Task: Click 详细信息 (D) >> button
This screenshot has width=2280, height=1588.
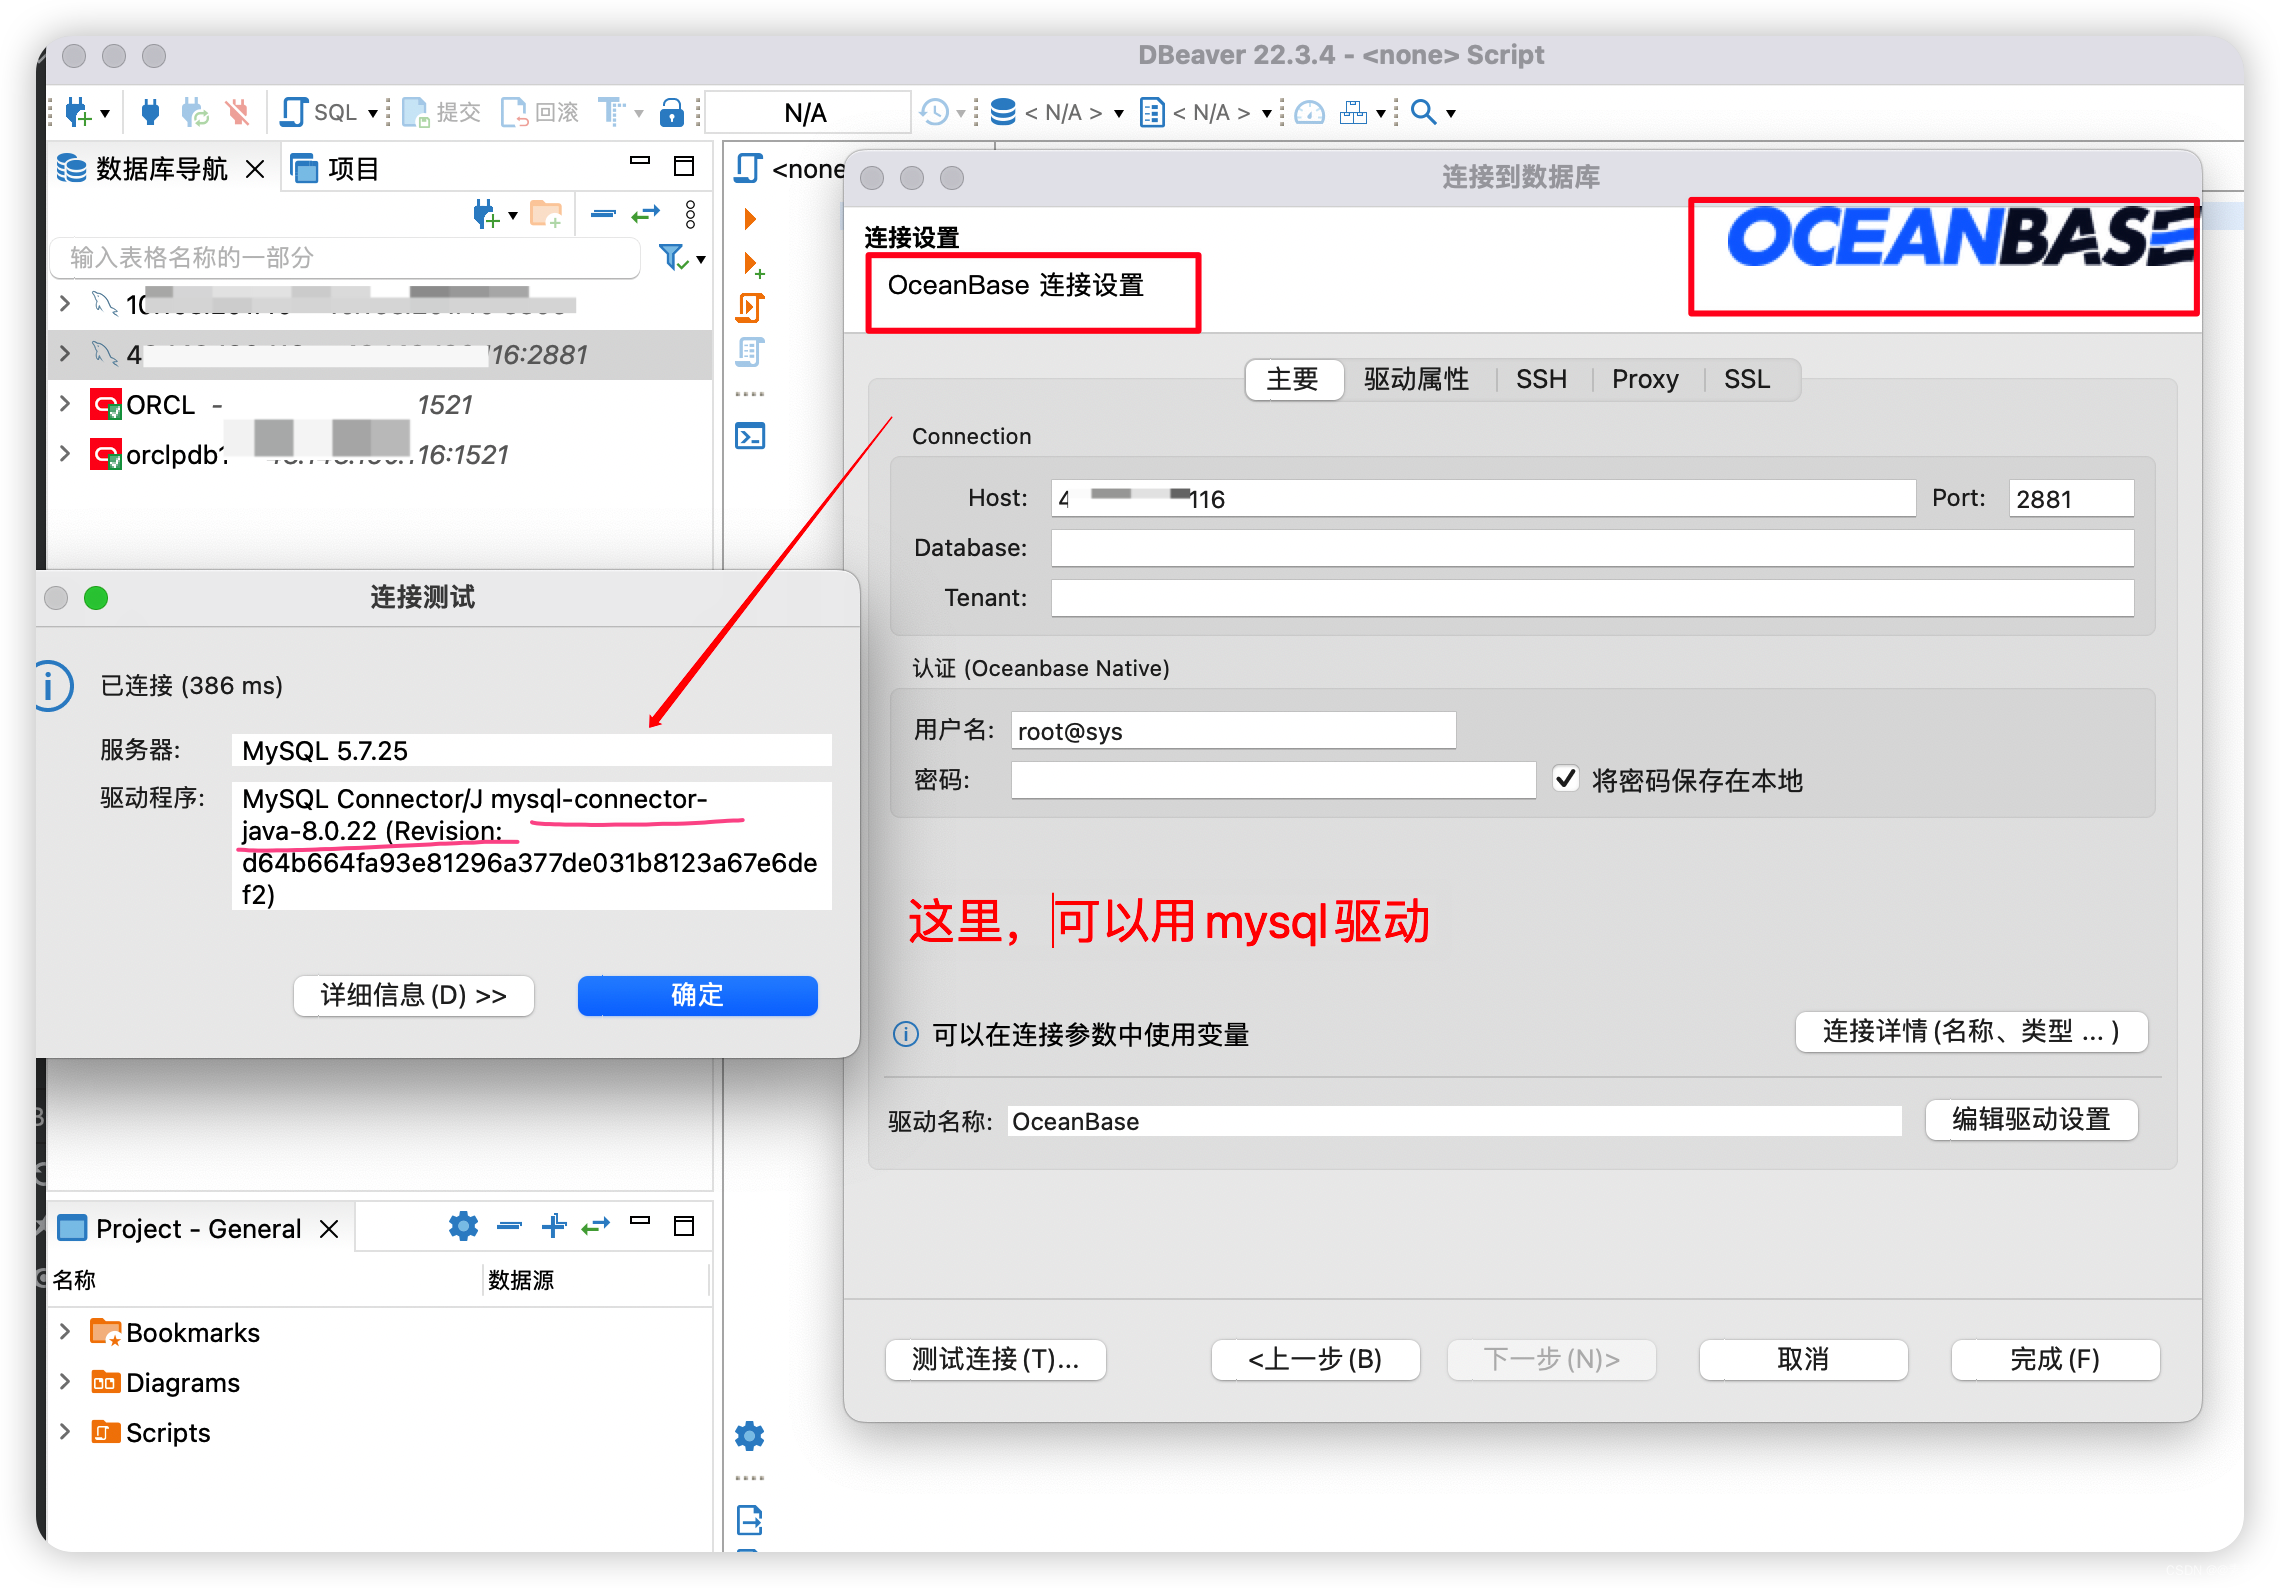Action: 414,995
